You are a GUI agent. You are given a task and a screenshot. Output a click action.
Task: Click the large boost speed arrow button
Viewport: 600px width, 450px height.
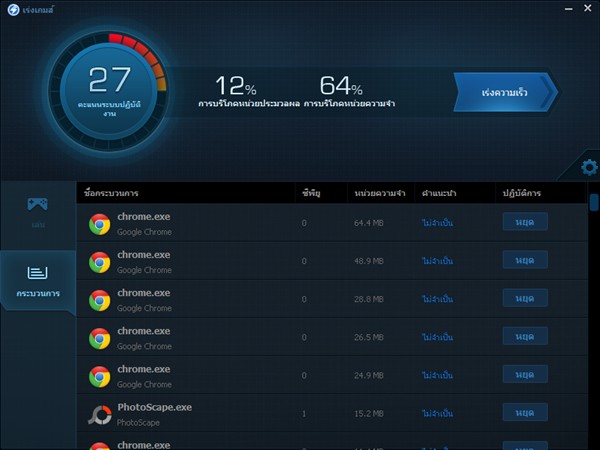click(505, 92)
